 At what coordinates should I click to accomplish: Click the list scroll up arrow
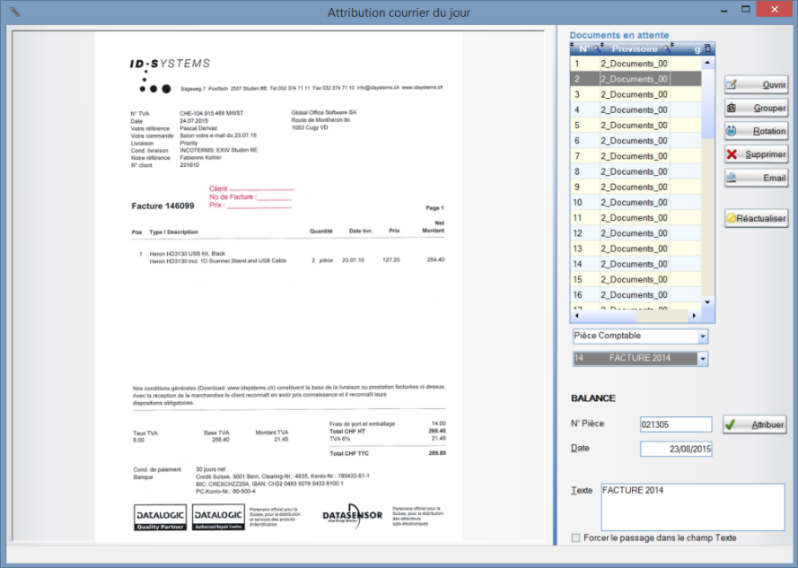(x=707, y=63)
